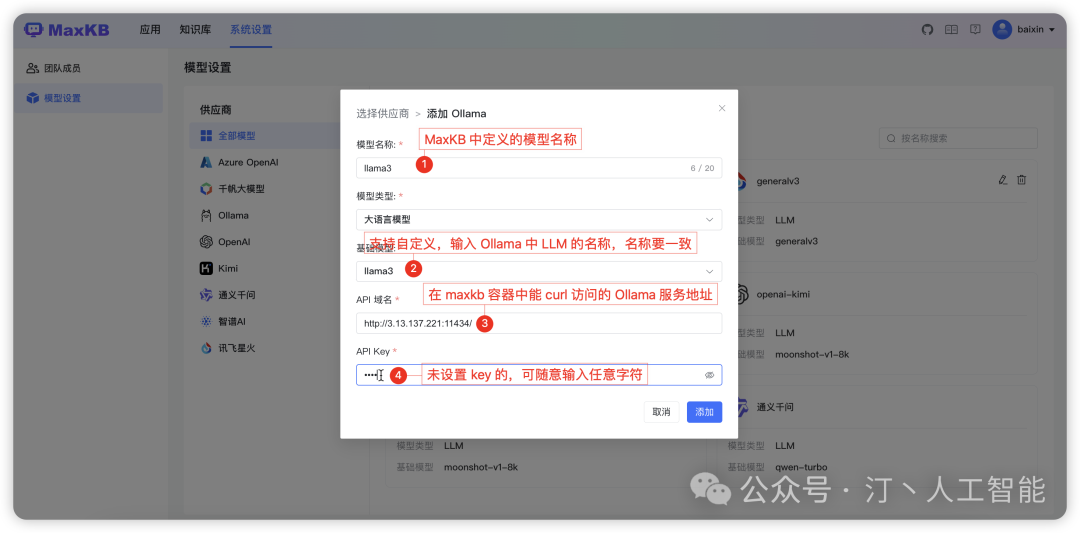1080x533 pixels.
Task: Delete the generalv3 model
Action: 1021,180
